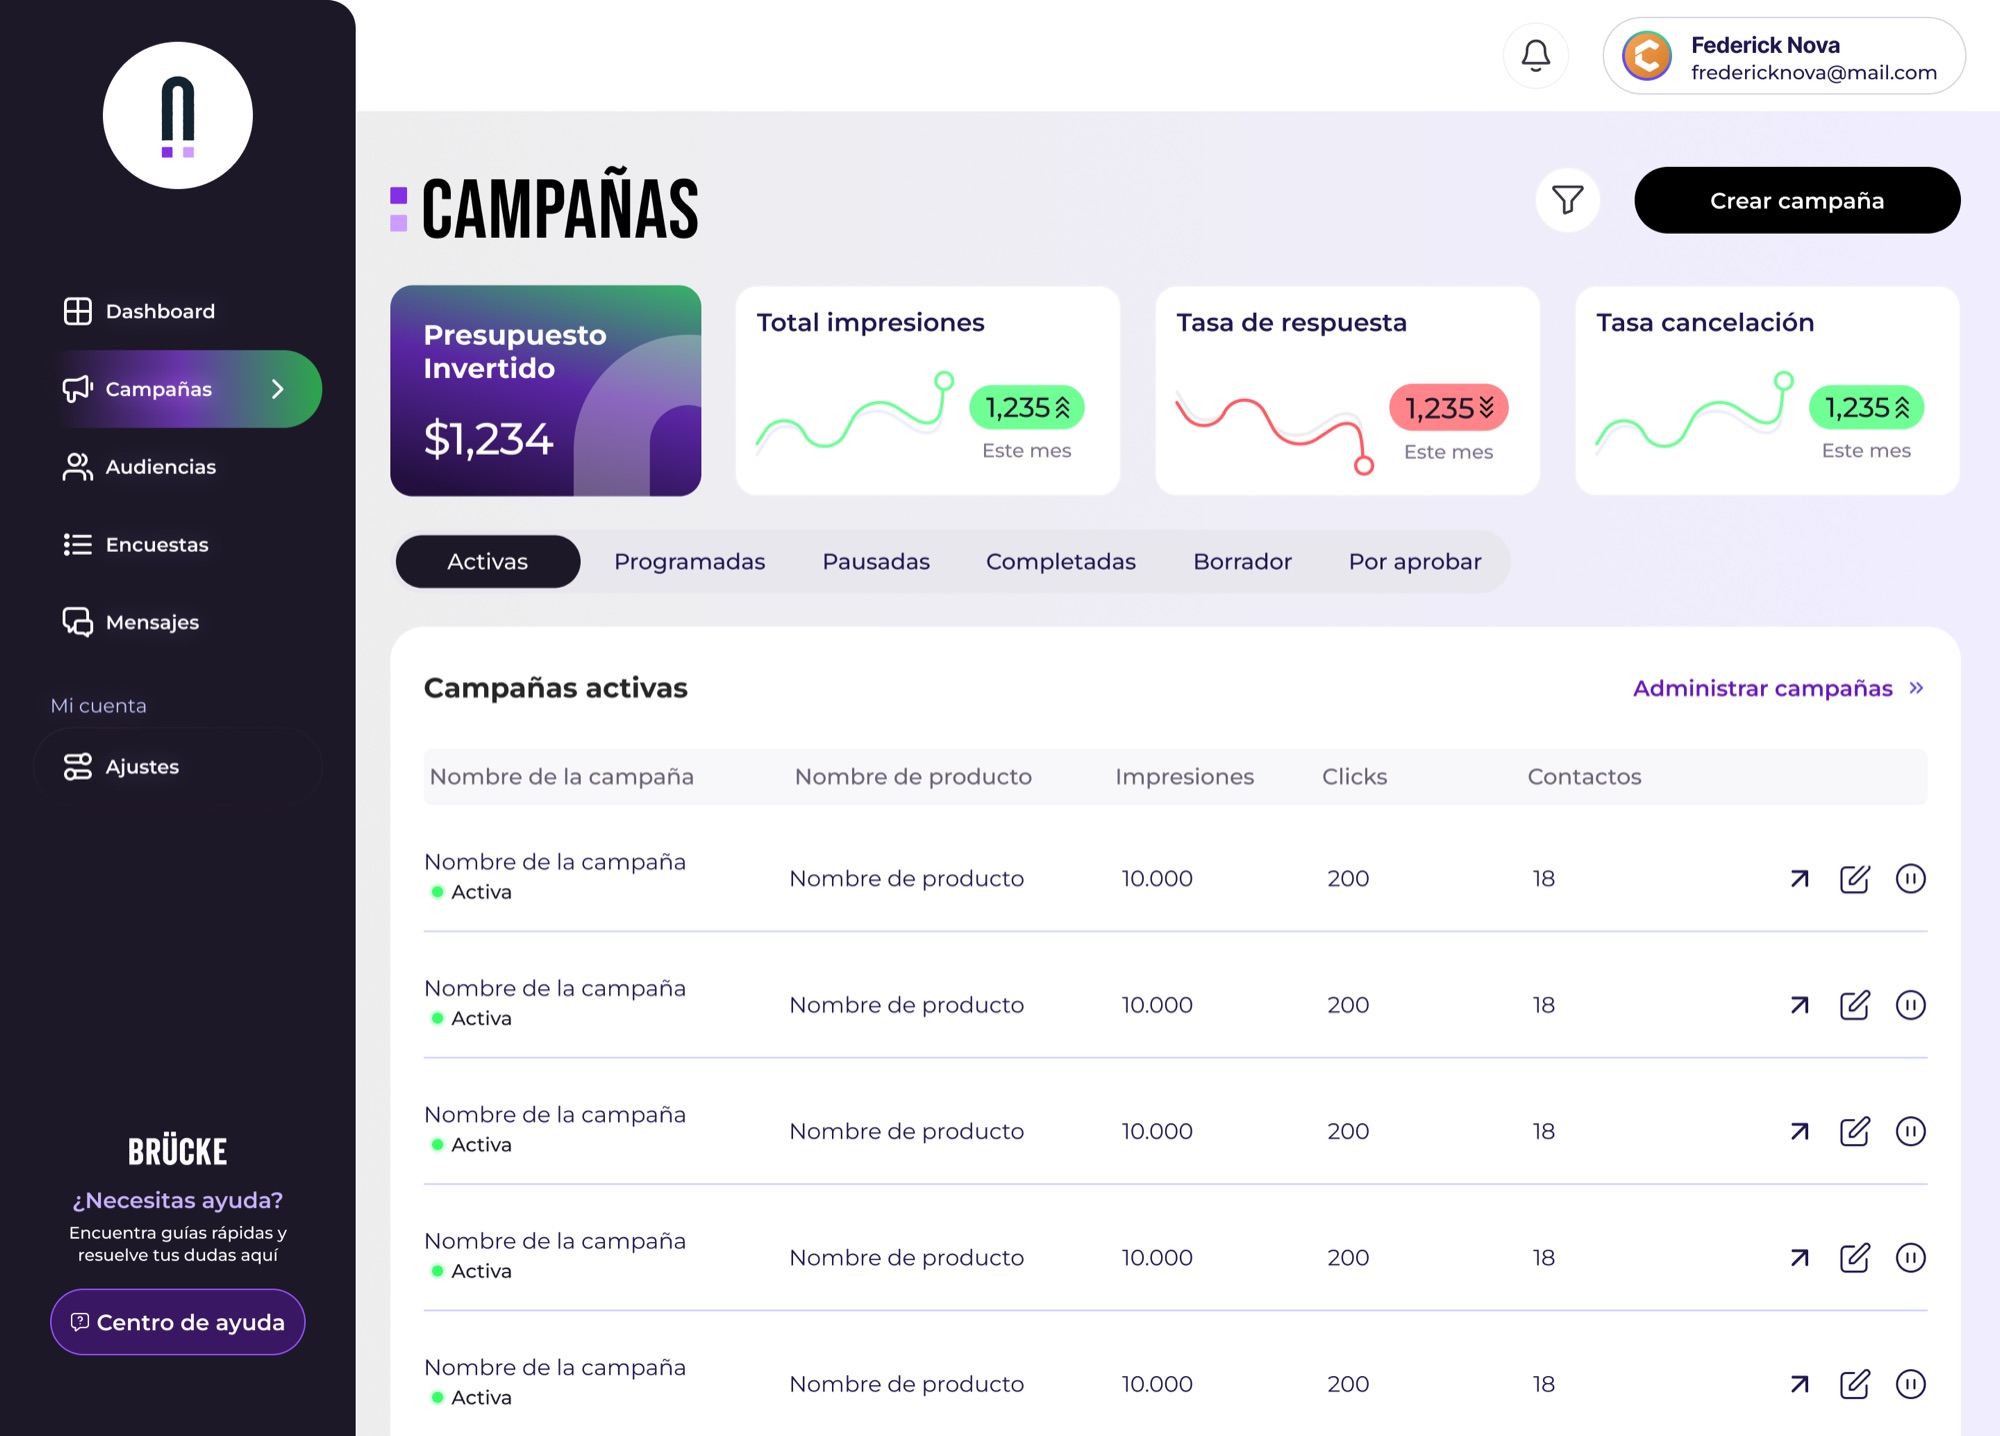Click the Impresiones column header
The height and width of the screenshot is (1436, 2000).
(1184, 777)
